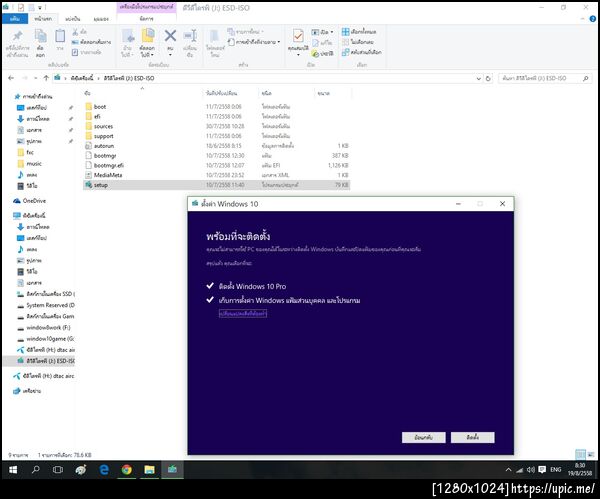Refresh the ESD-ISO folder view
Image resolution: width=600 pixels, height=499 pixels.
pyautogui.click(x=488, y=78)
